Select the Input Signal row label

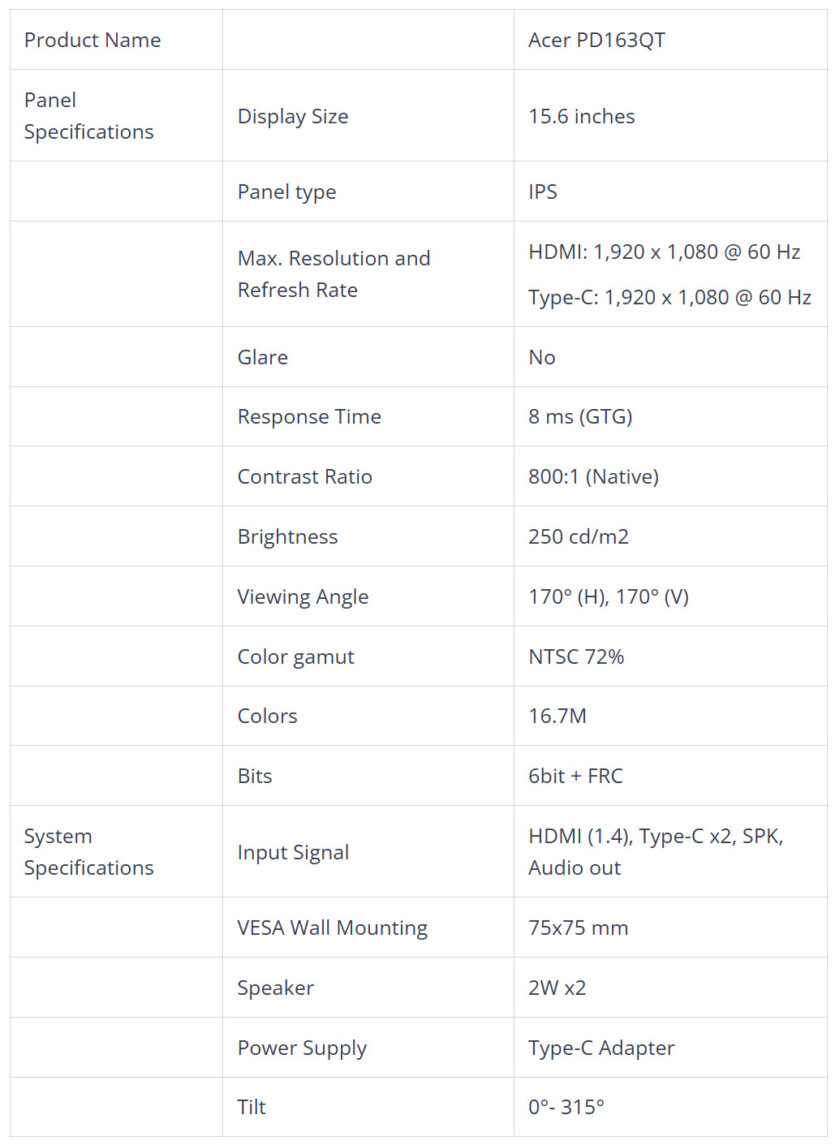click(x=293, y=852)
